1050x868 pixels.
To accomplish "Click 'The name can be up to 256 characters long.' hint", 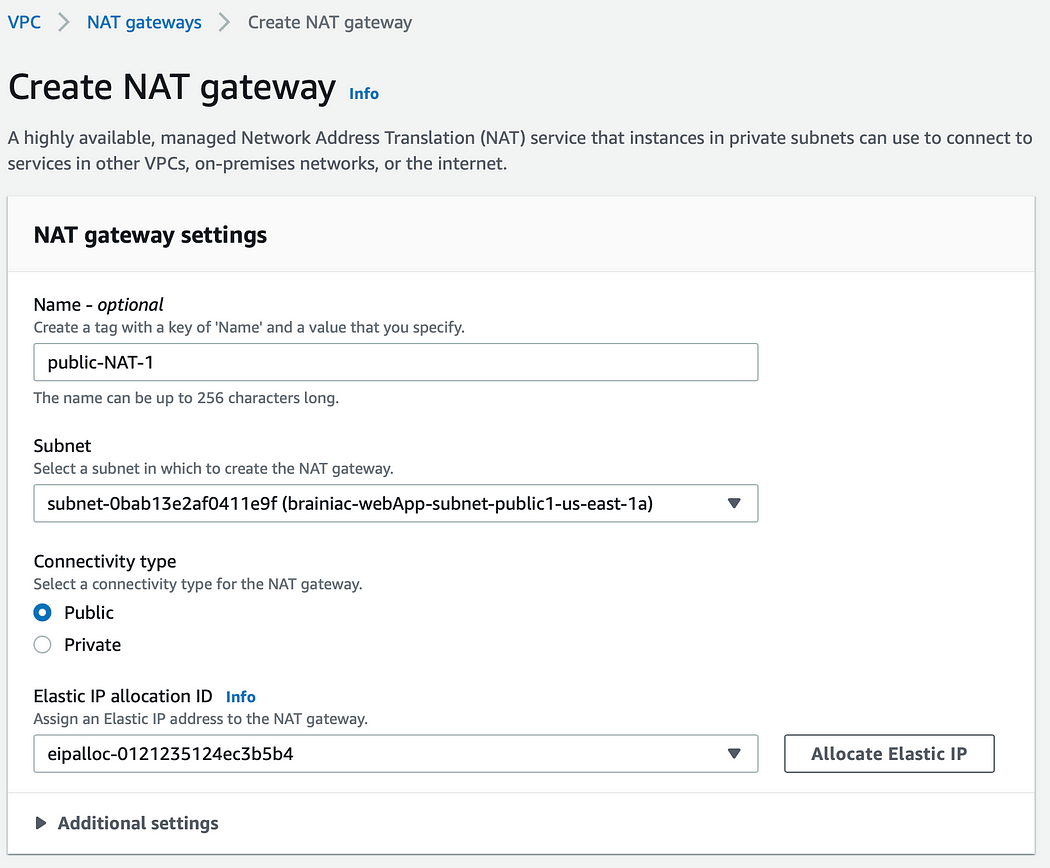I will [x=186, y=398].
